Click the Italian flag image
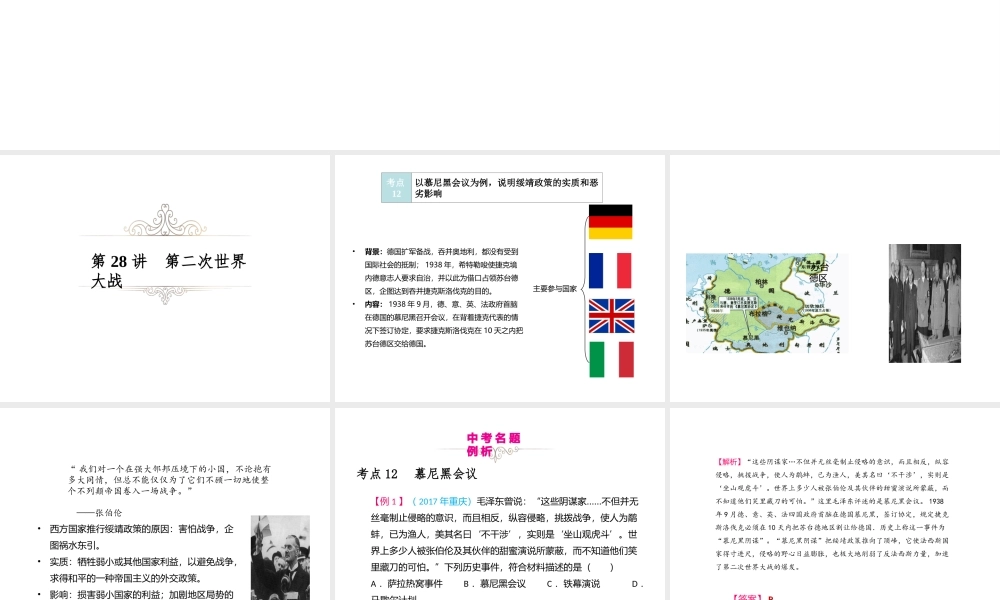1000x600 pixels. point(611,360)
